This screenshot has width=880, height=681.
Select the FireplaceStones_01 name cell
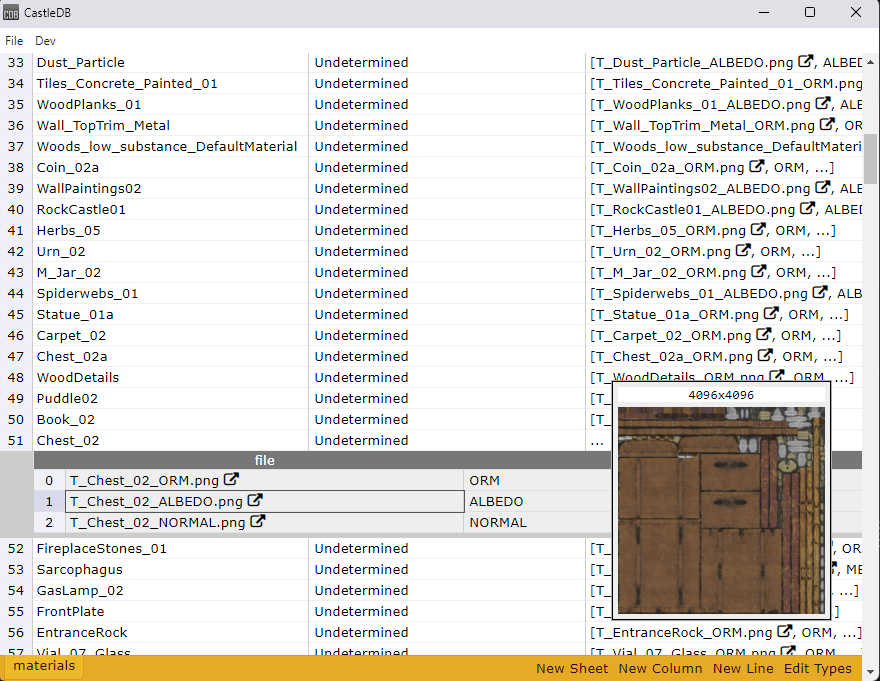(171, 549)
